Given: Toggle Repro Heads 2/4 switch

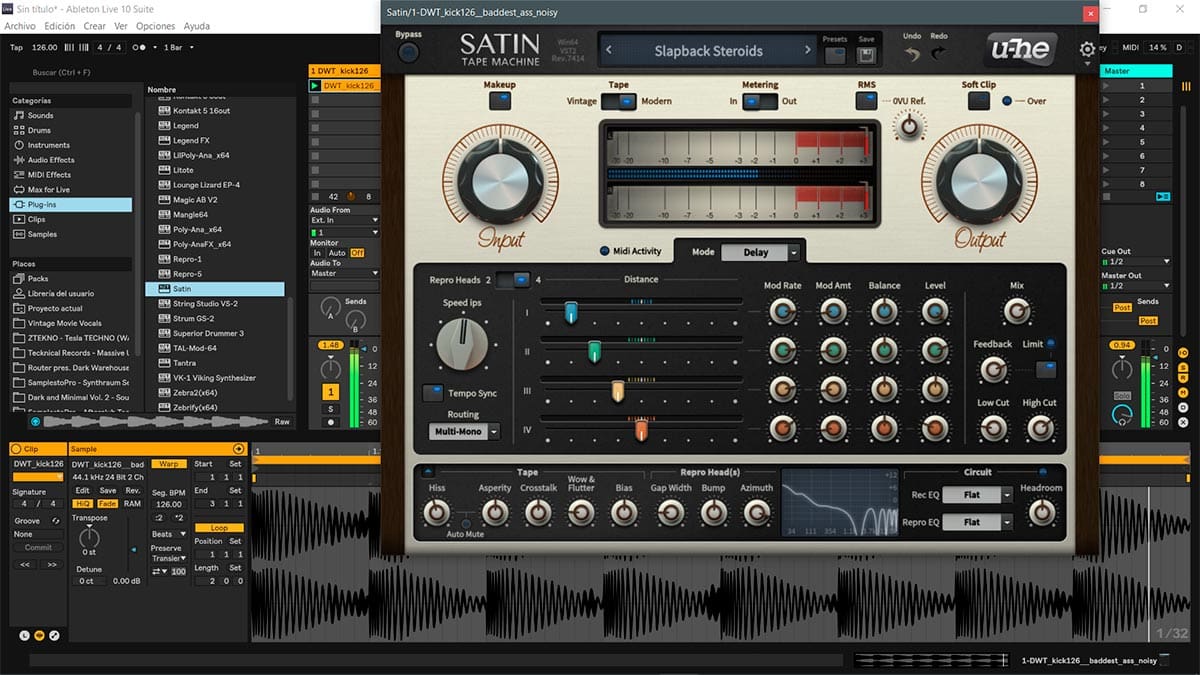Looking at the screenshot, I should click(513, 280).
